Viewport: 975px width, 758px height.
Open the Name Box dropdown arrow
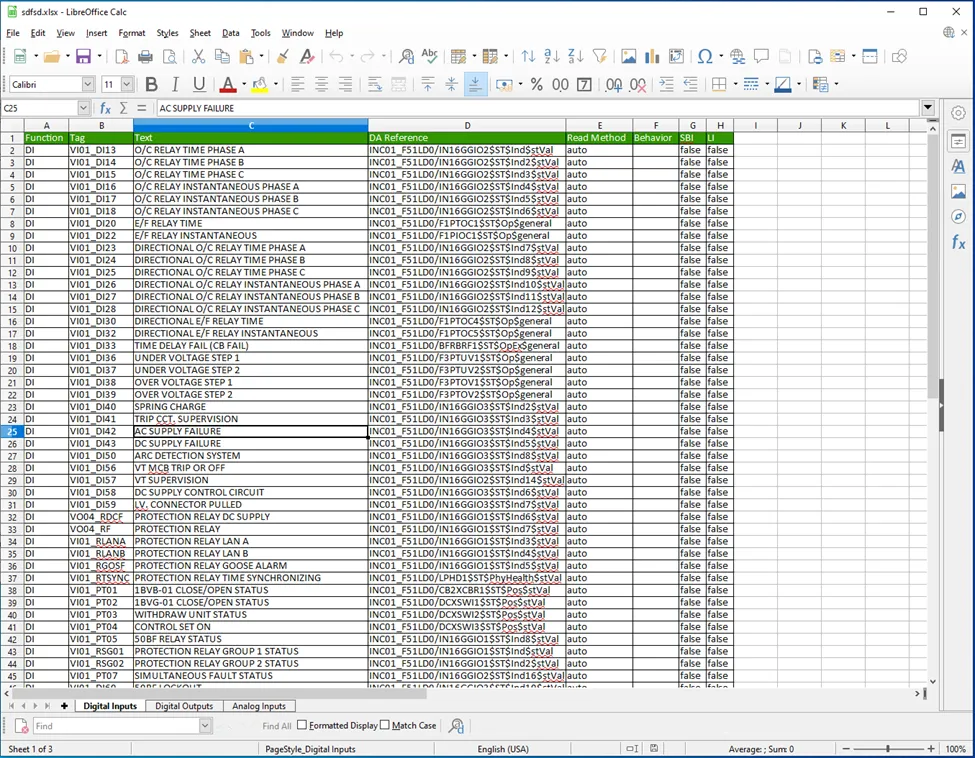point(83,108)
